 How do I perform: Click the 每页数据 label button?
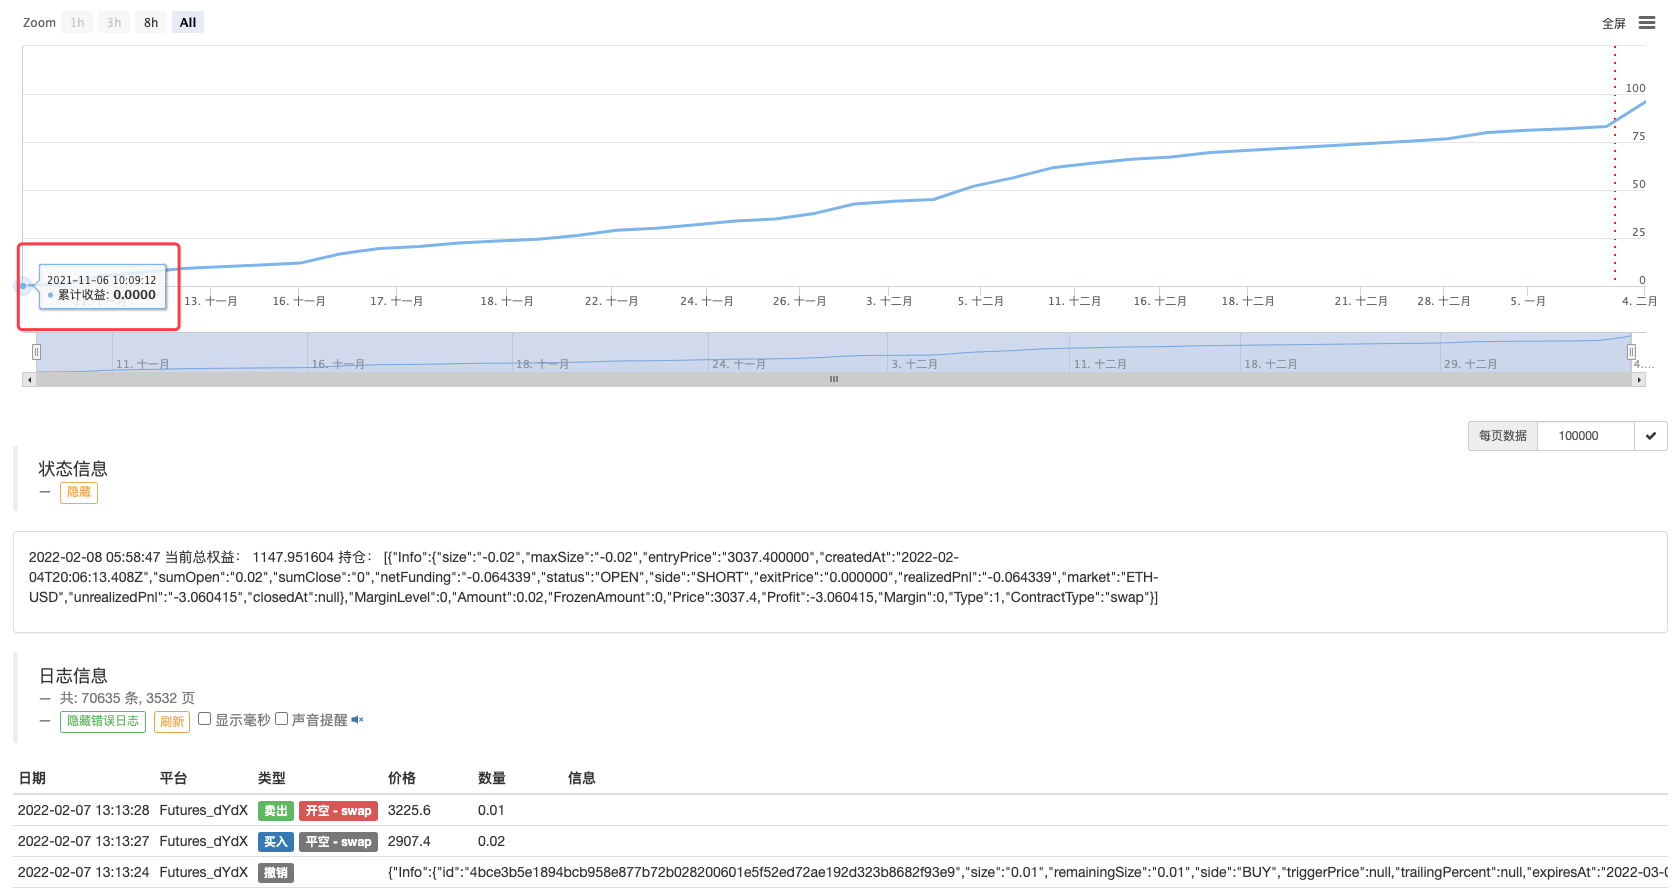[1503, 436]
